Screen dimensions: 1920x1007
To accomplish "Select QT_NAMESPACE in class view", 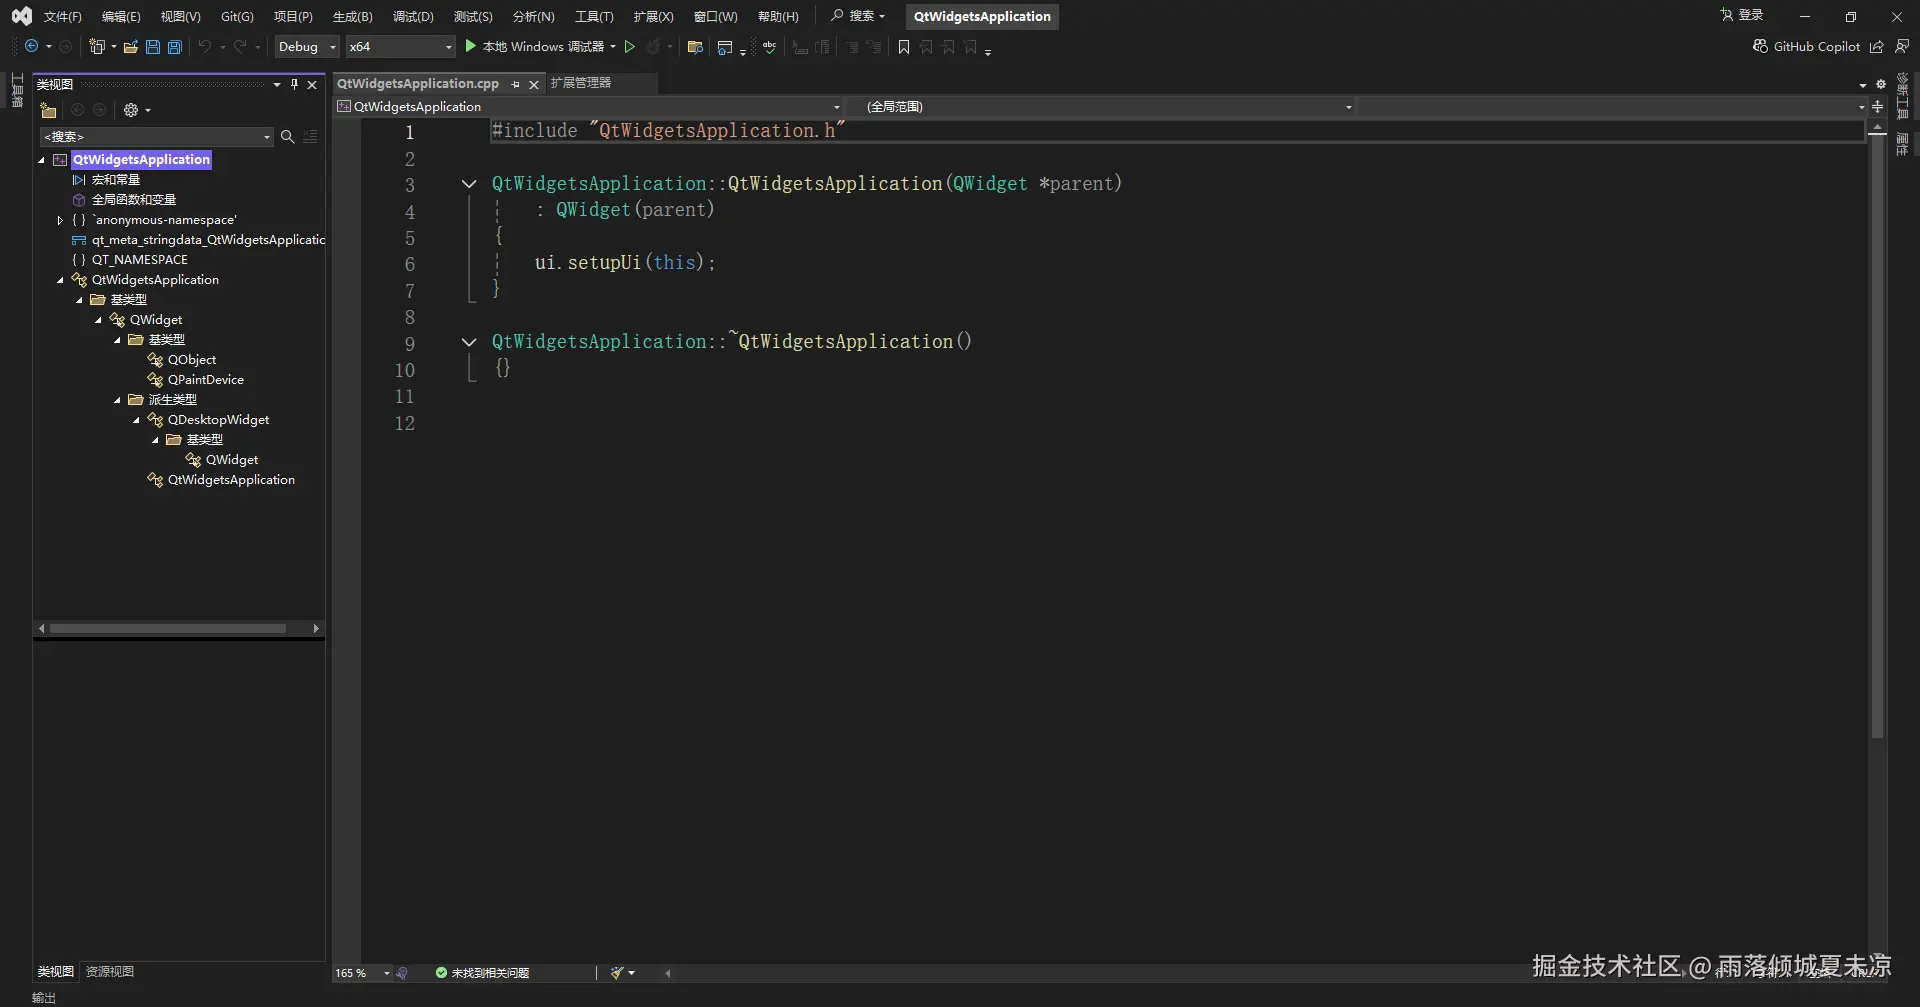I will [x=139, y=260].
